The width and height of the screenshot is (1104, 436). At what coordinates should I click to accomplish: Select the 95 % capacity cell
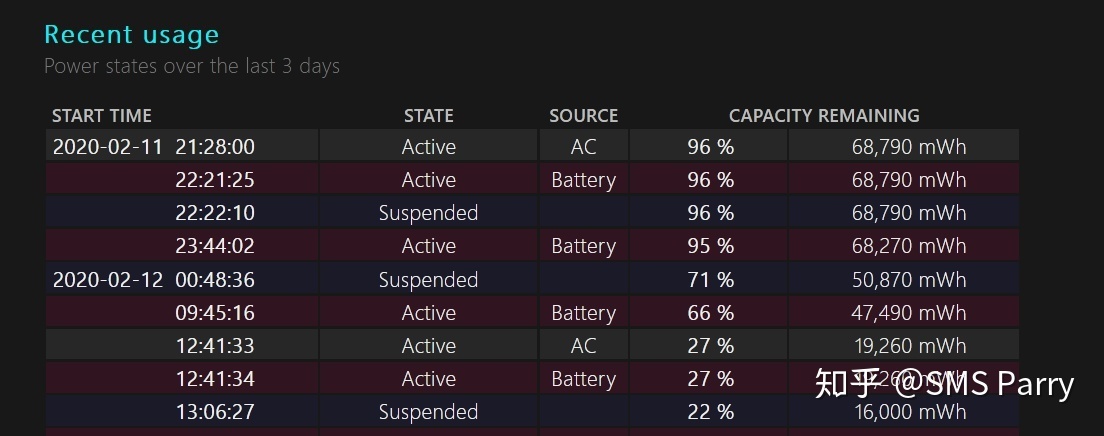click(x=710, y=246)
